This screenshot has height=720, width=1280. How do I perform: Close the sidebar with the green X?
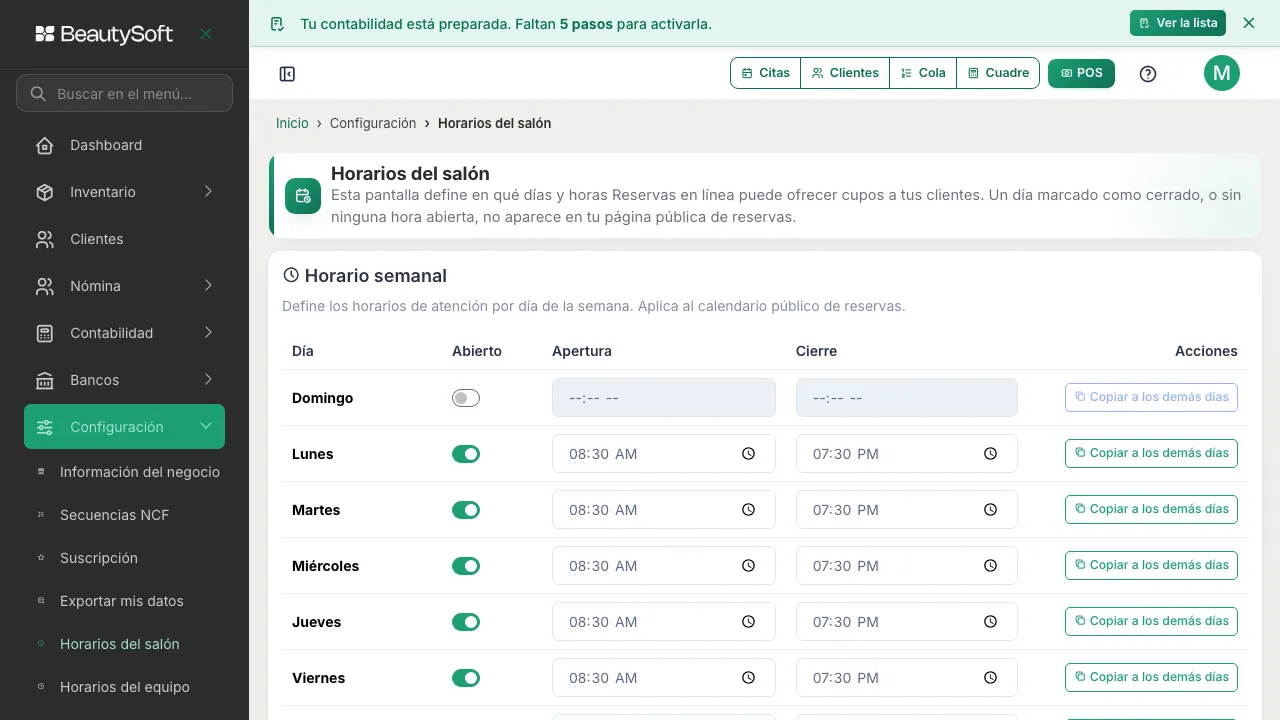[x=206, y=34]
